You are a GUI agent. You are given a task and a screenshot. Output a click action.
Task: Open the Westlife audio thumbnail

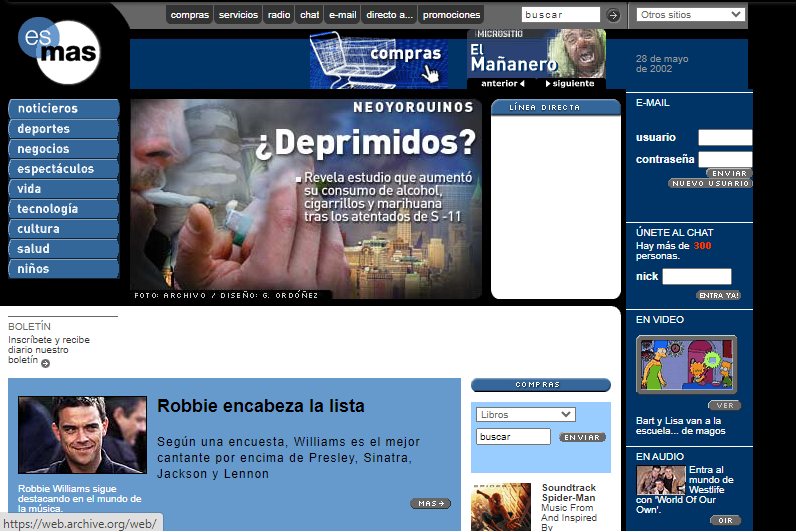tap(661, 480)
